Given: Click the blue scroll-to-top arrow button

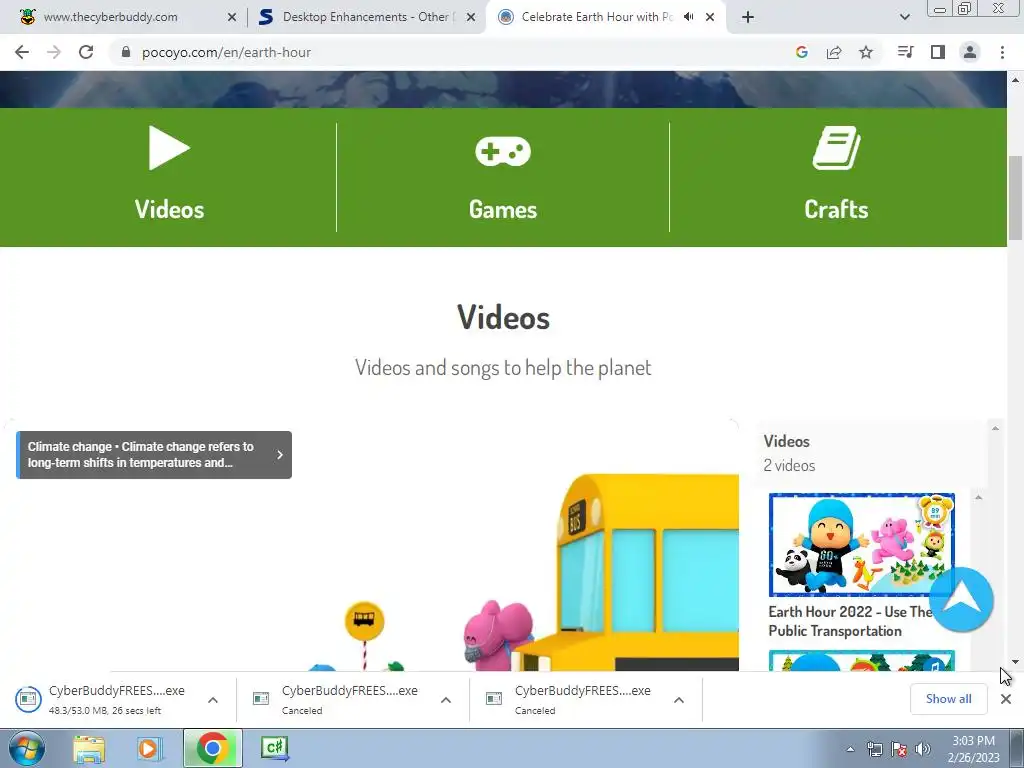Looking at the screenshot, I should click(961, 600).
